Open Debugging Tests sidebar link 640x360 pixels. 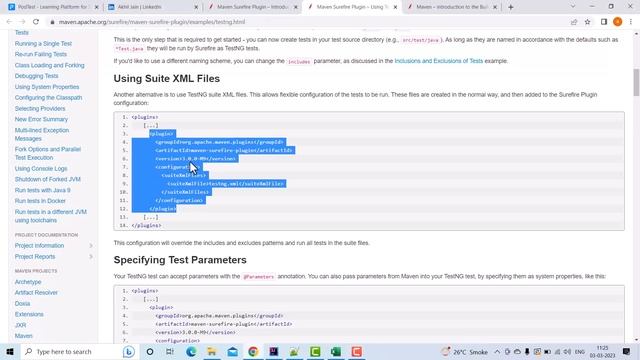click(x=36, y=76)
